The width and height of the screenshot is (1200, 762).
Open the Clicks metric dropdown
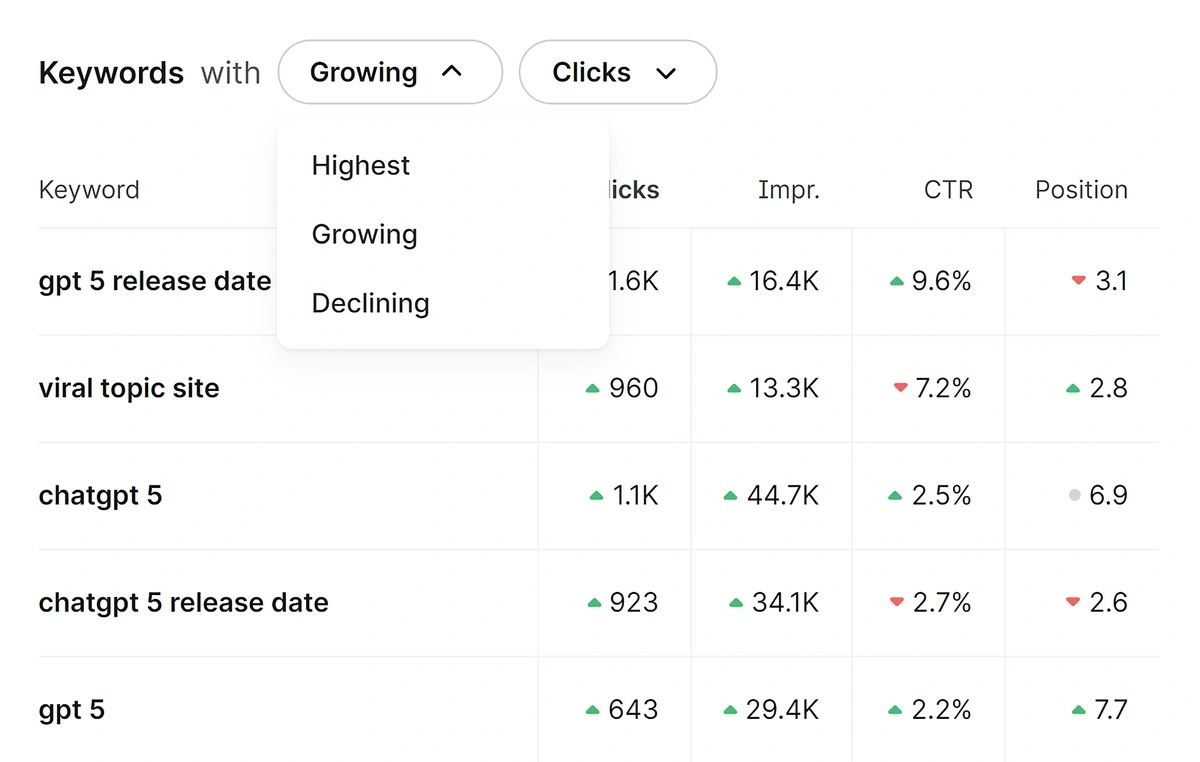[618, 72]
